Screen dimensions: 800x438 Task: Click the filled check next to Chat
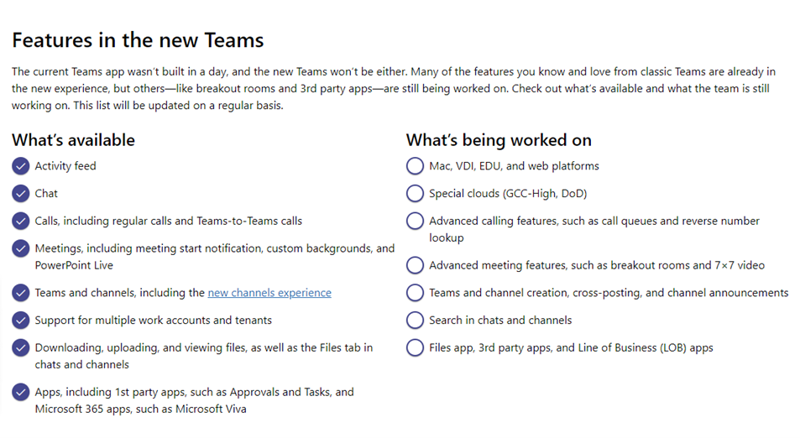coord(20,193)
